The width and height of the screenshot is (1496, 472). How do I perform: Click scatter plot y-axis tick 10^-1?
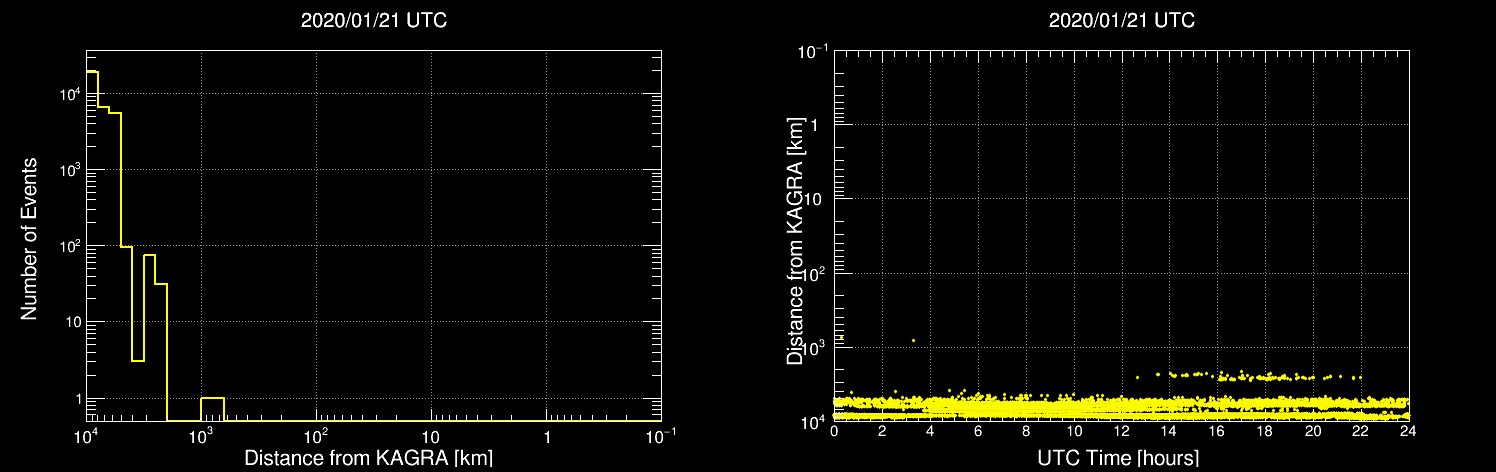coord(812,49)
